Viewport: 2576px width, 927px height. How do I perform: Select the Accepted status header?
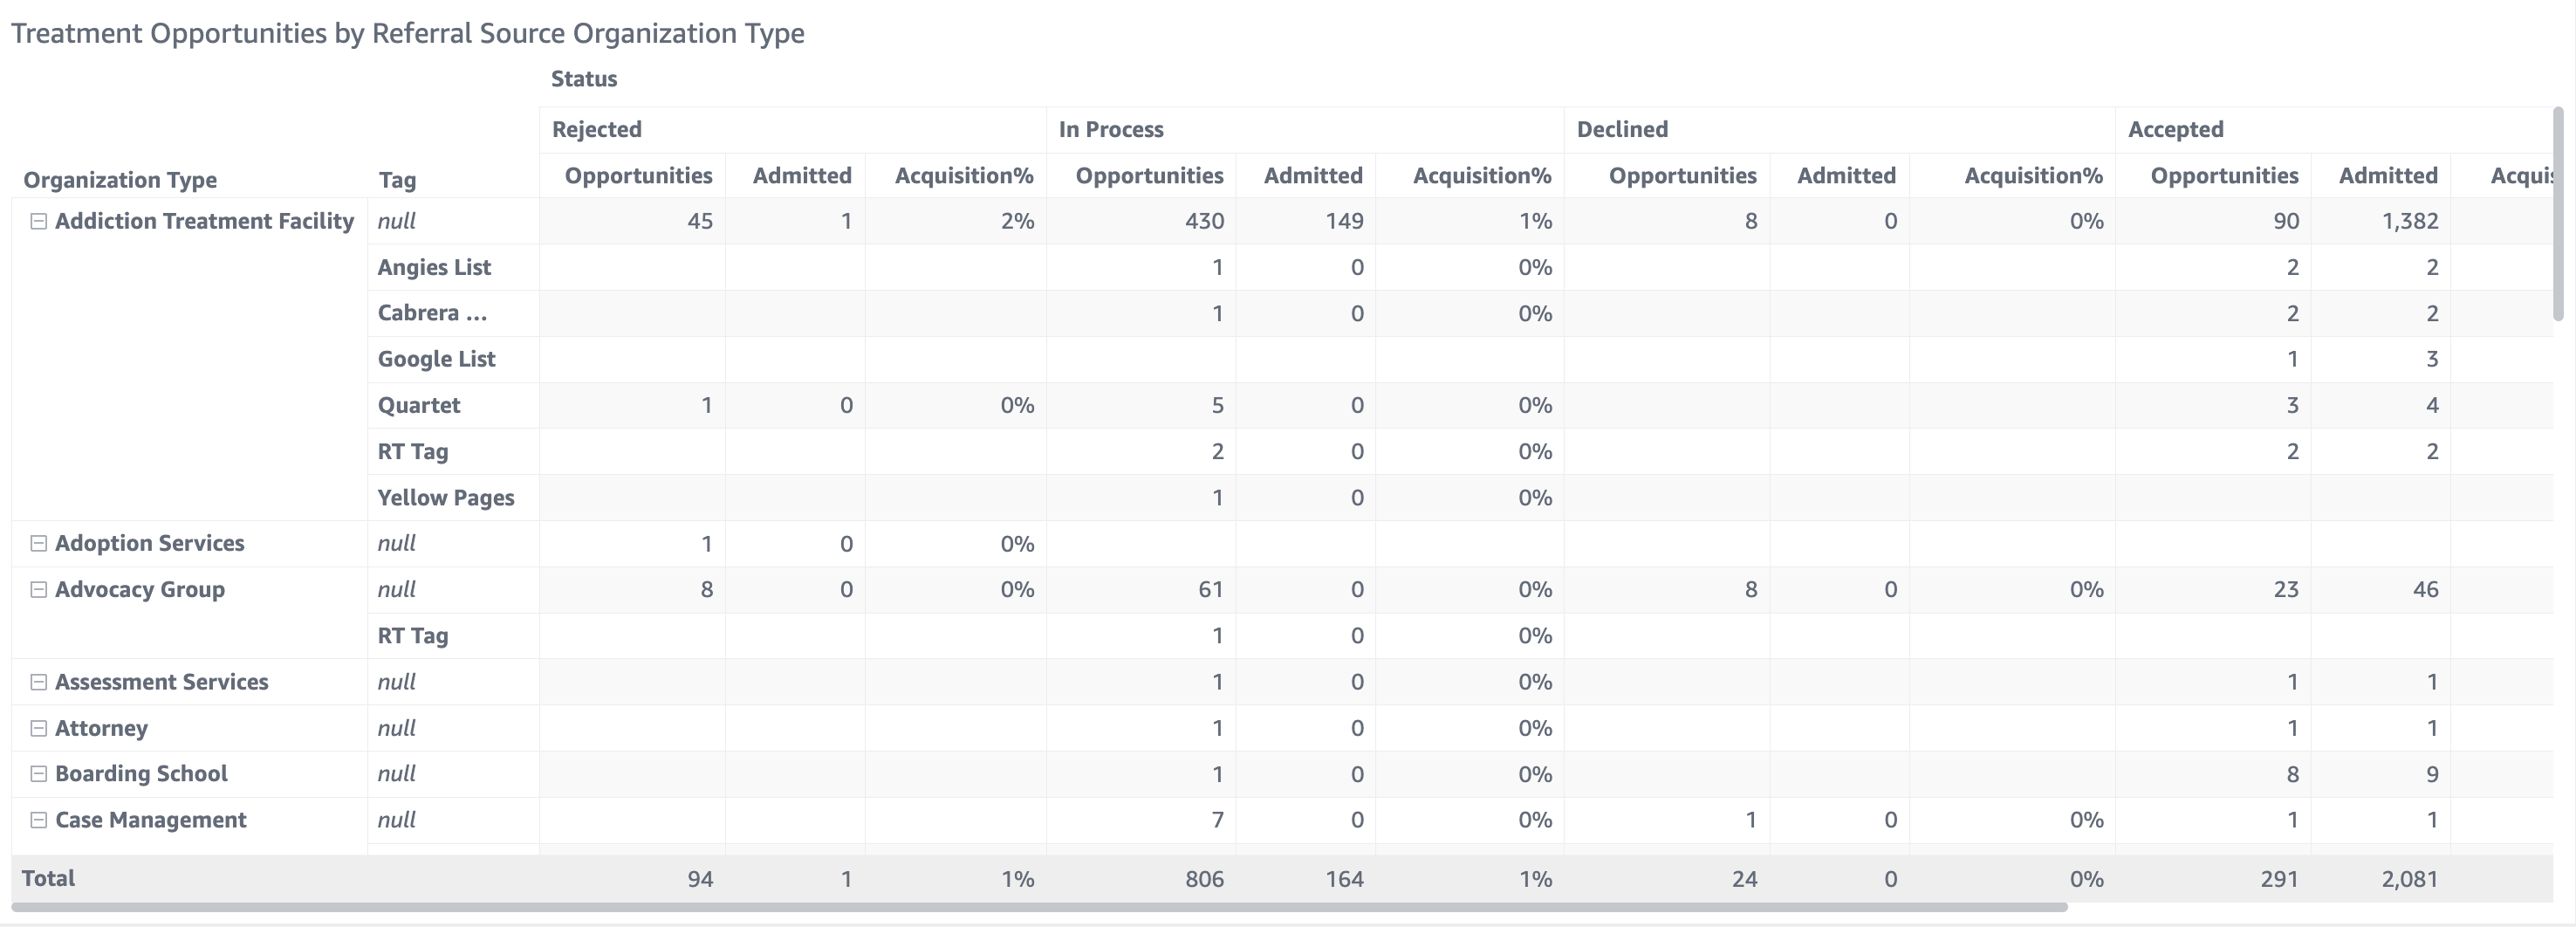(2175, 130)
